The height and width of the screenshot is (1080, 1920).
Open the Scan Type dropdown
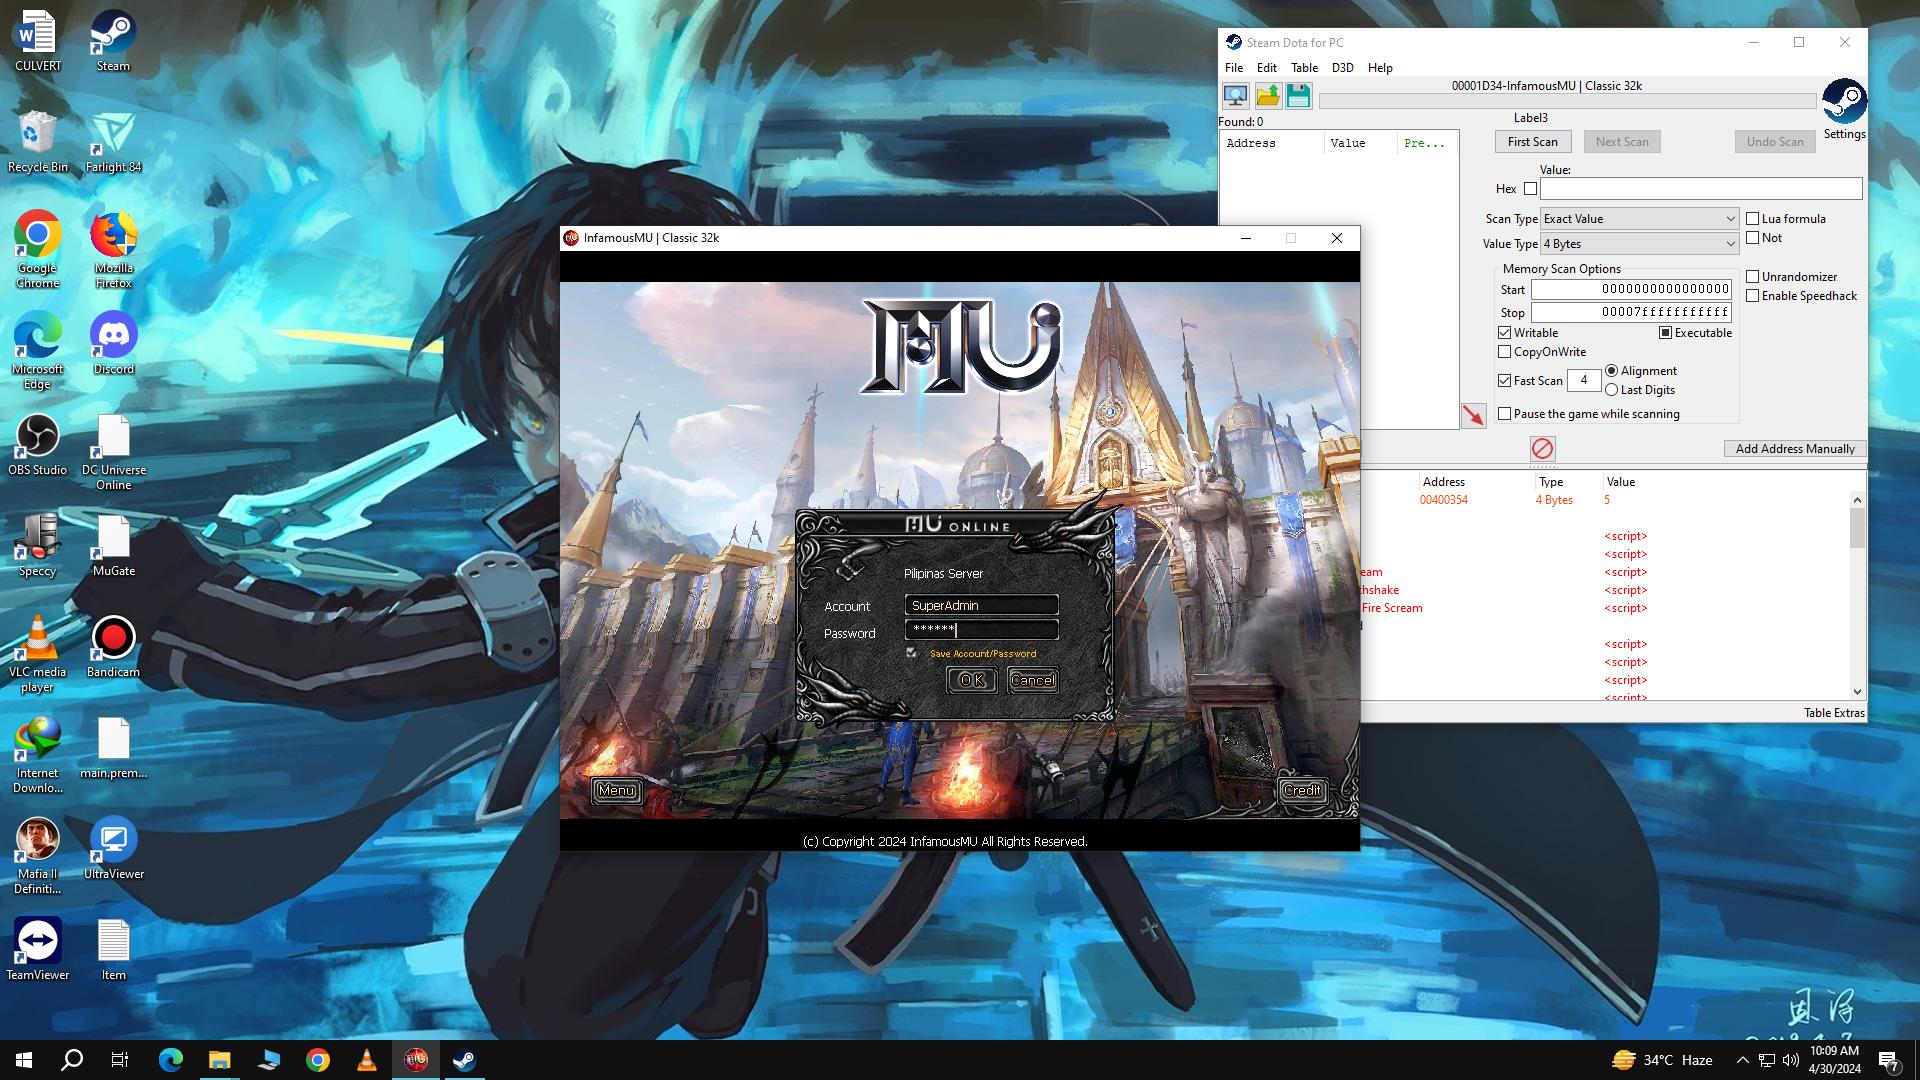click(1639, 218)
